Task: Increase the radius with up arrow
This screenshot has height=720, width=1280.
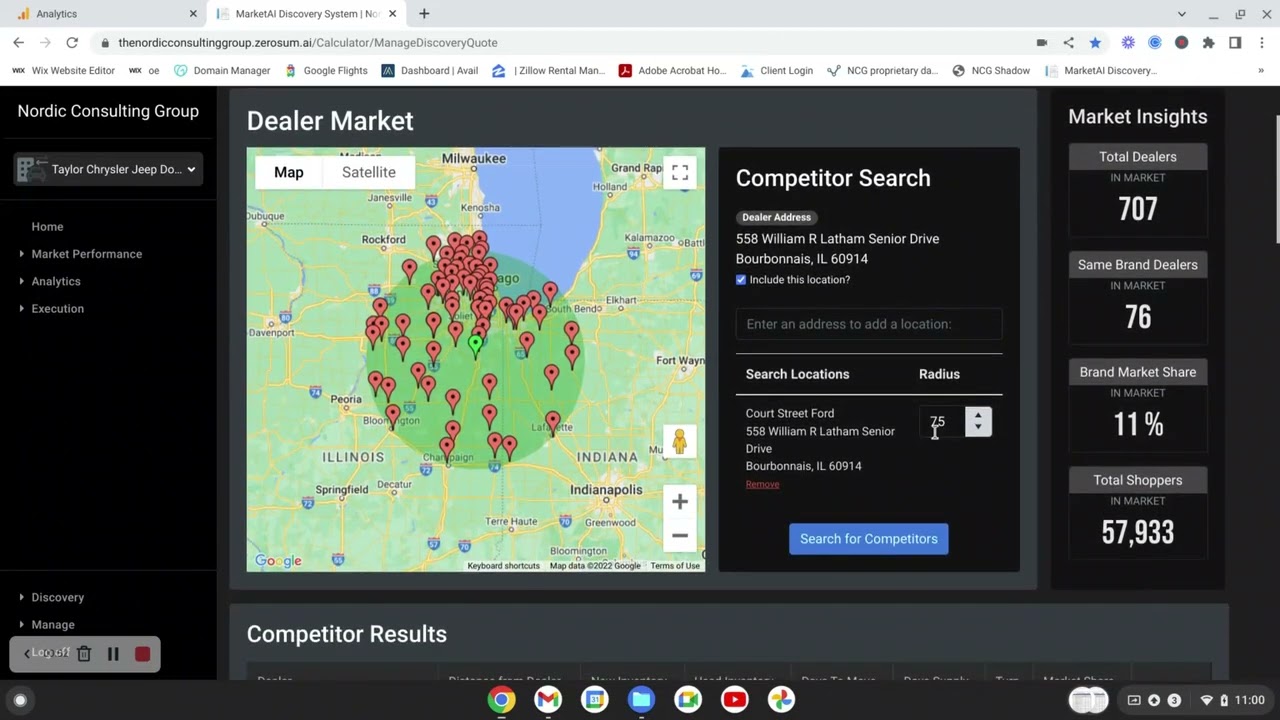Action: [978, 416]
